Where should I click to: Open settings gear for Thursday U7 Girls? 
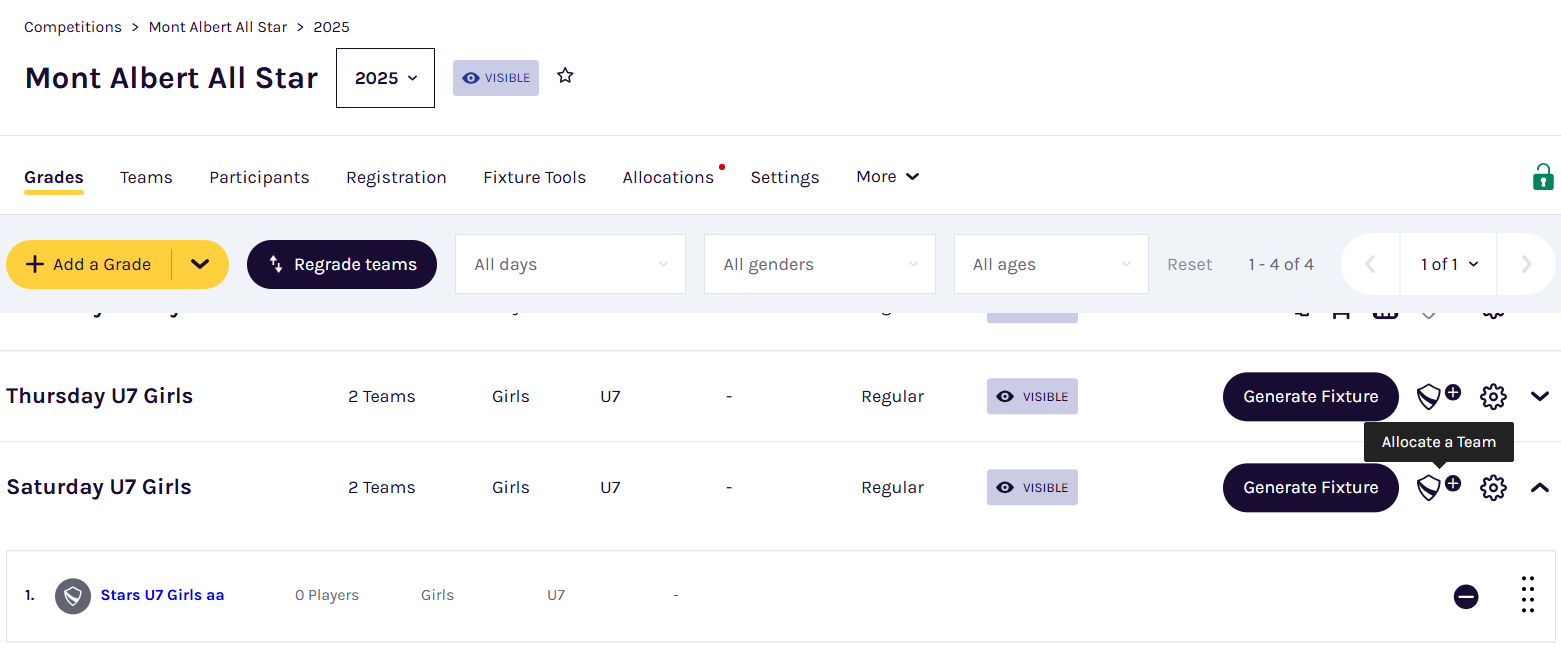pos(1493,396)
